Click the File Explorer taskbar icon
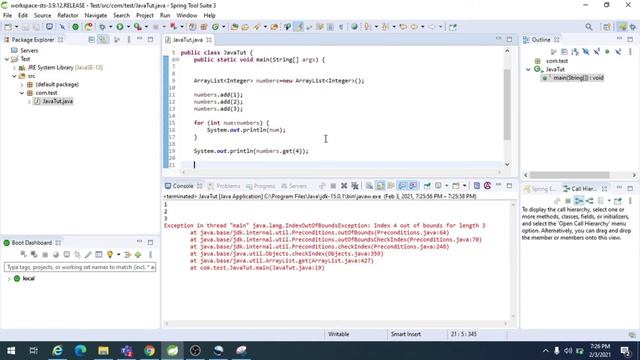640x360 pixels. coord(103,351)
